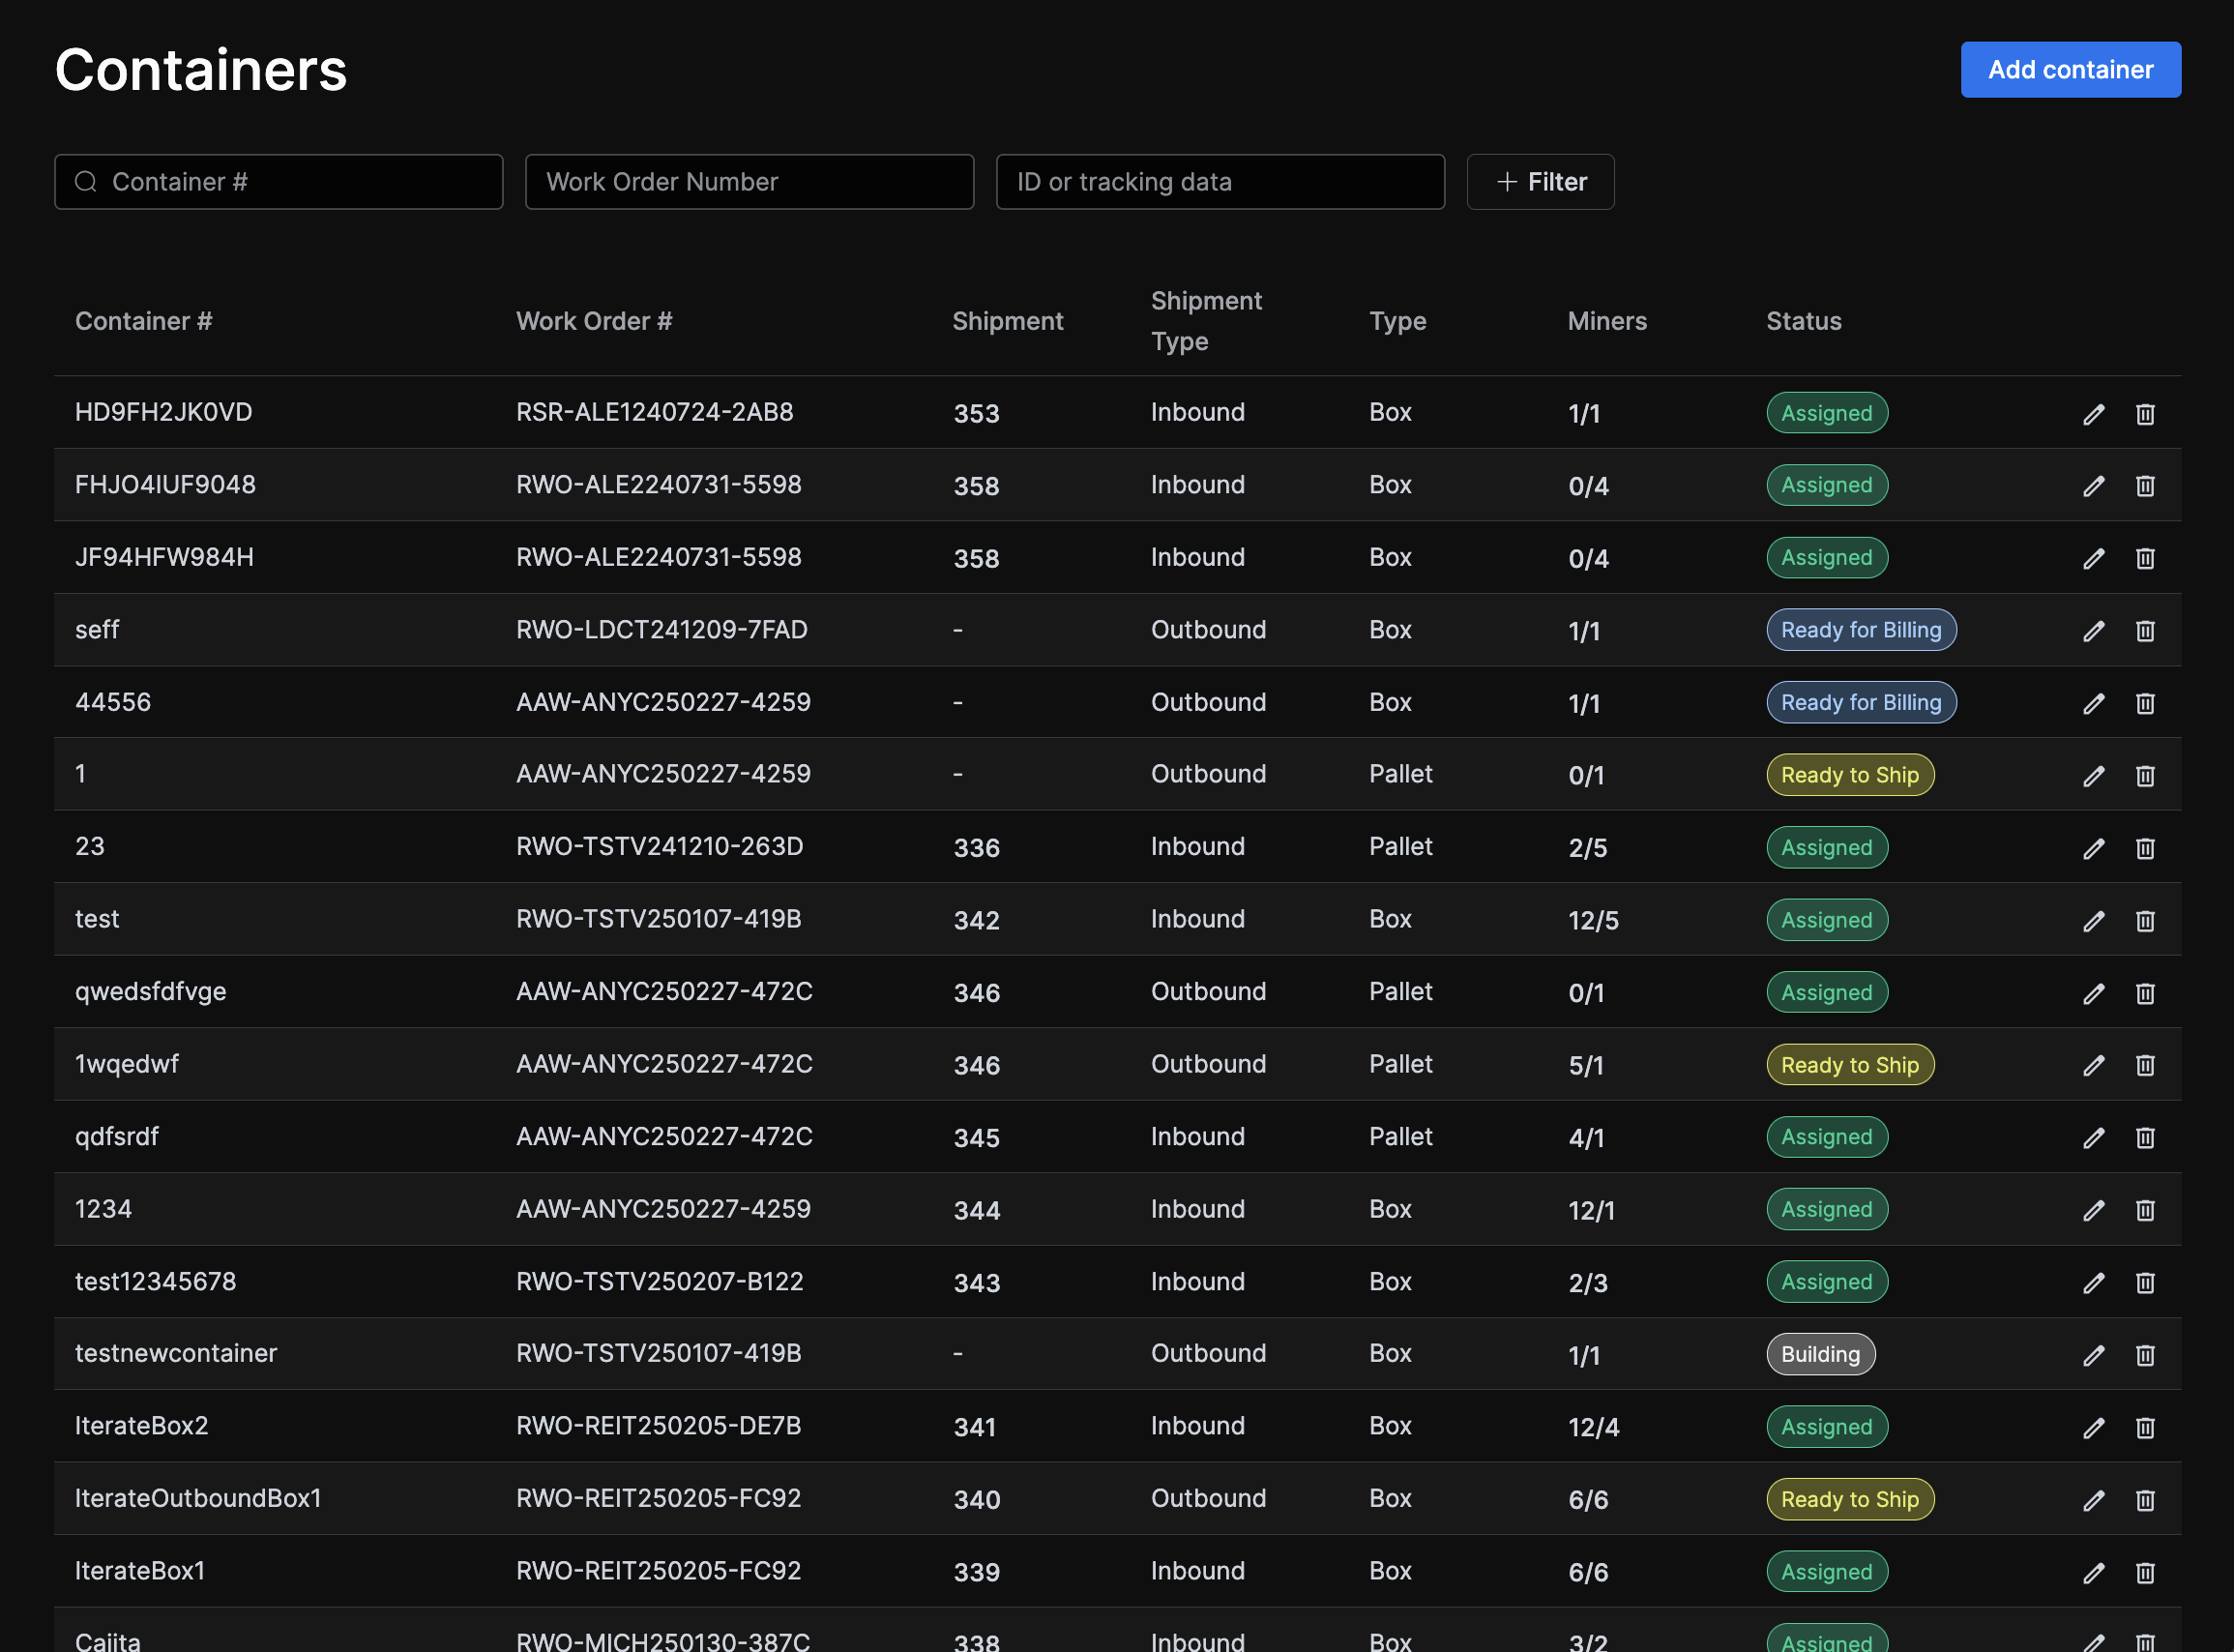Screen dimensions: 2234x1652
Task: Click the Building status badge on testnewcontainer
Action: coord(1820,1355)
